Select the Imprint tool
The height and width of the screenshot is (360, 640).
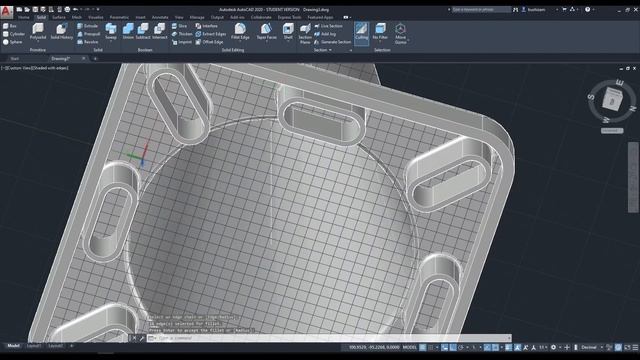[181, 42]
